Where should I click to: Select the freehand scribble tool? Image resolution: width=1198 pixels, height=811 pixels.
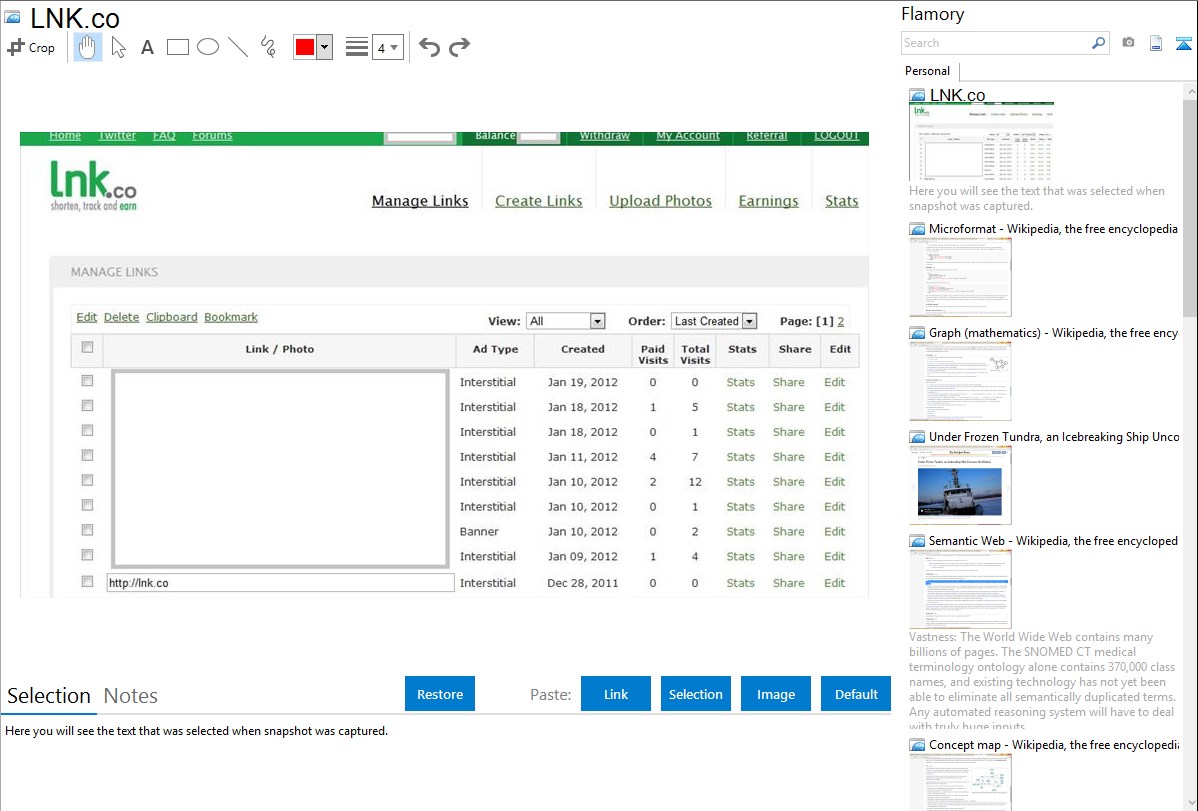coord(268,47)
